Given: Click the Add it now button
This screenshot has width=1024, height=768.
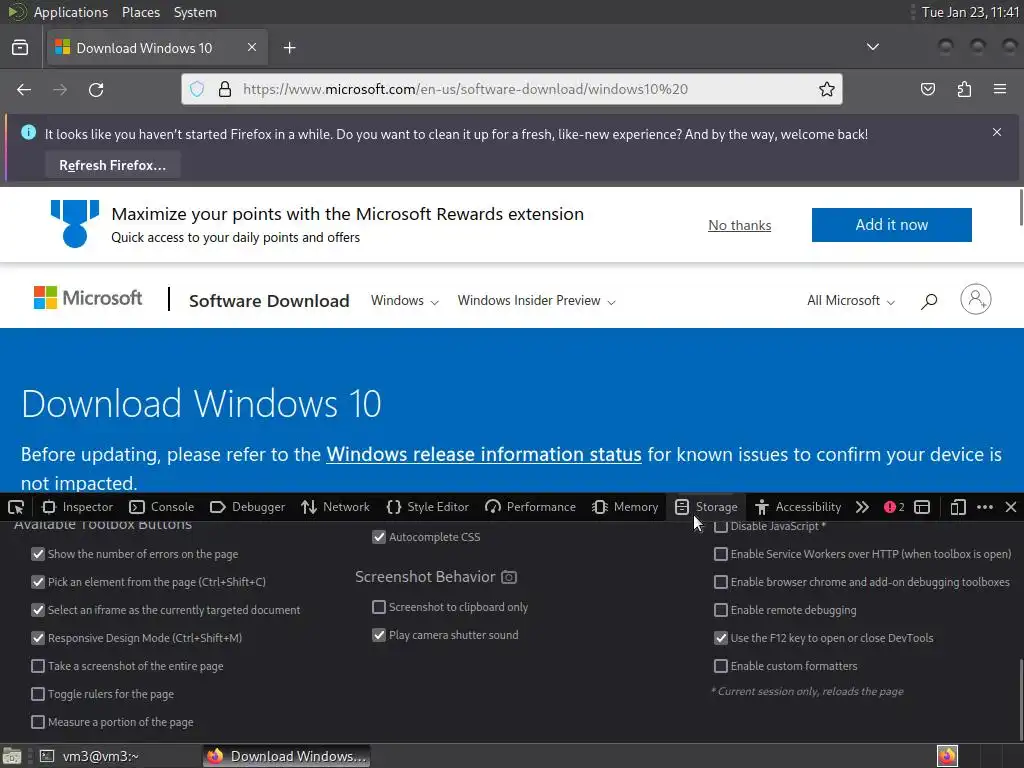Looking at the screenshot, I should (891, 225).
